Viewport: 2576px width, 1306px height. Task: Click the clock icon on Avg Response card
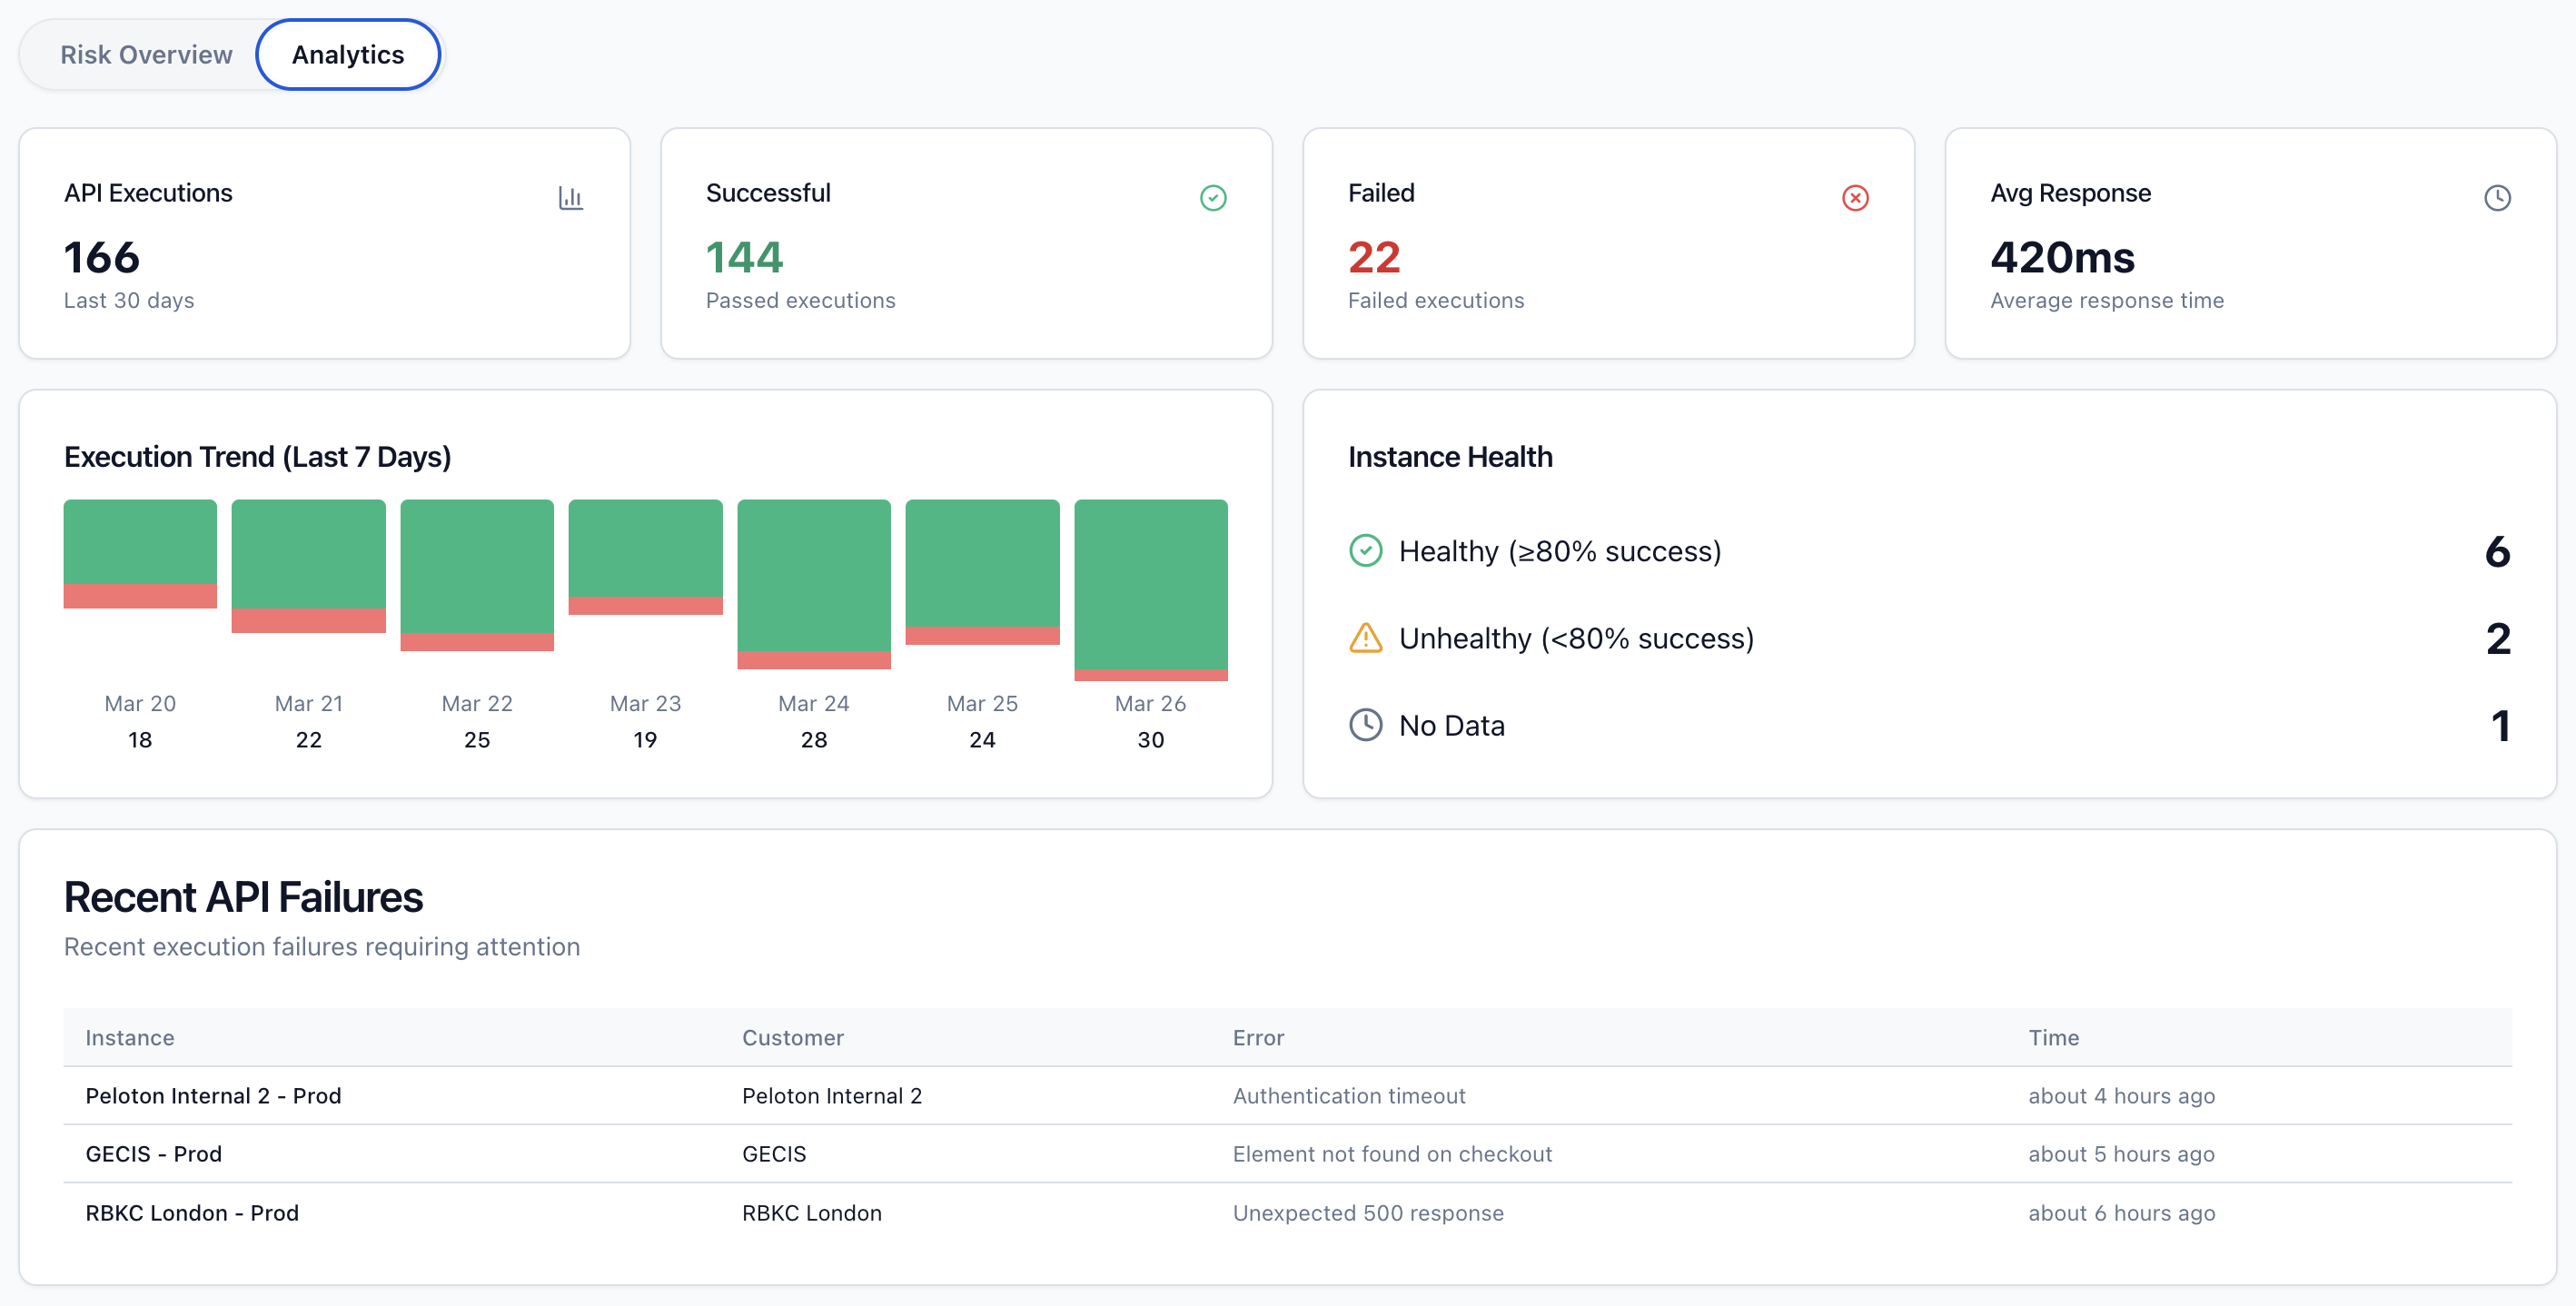[x=2497, y=198]
